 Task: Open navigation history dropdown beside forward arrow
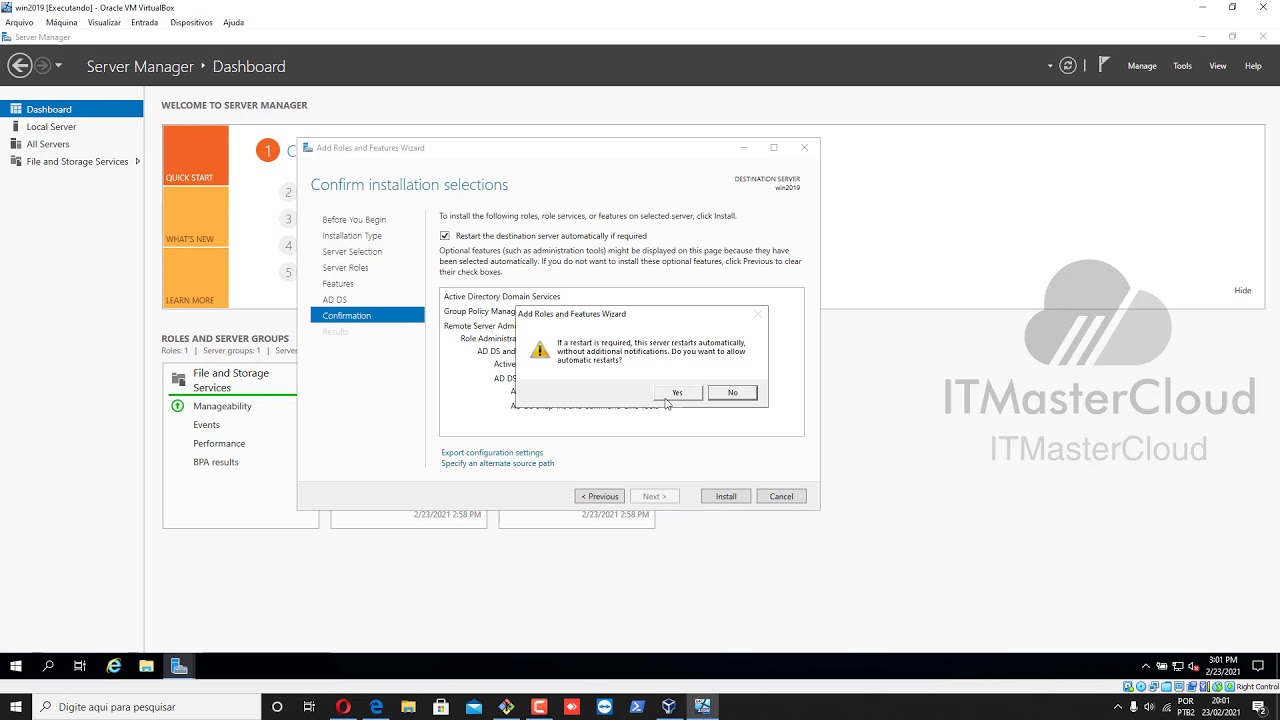58,66
